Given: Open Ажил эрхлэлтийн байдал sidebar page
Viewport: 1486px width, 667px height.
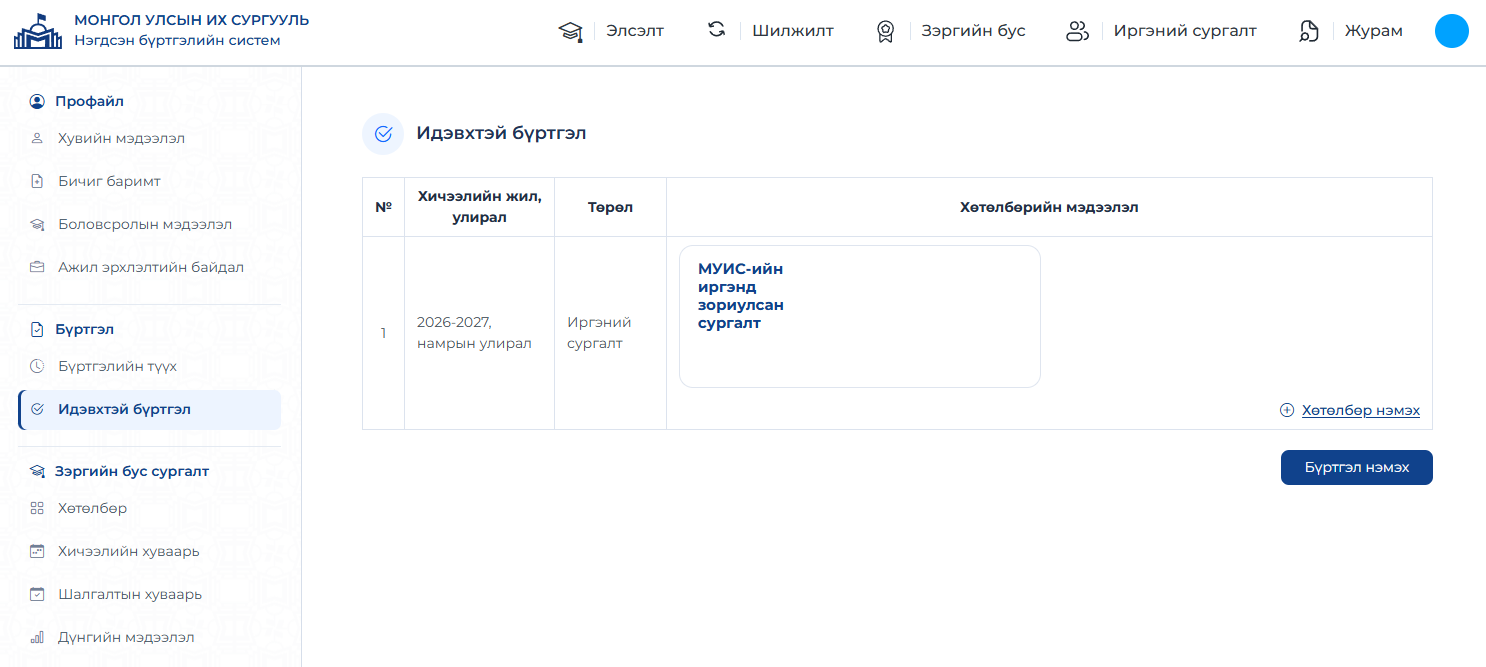Looking at the screenshot, I should tap(149, 268).
